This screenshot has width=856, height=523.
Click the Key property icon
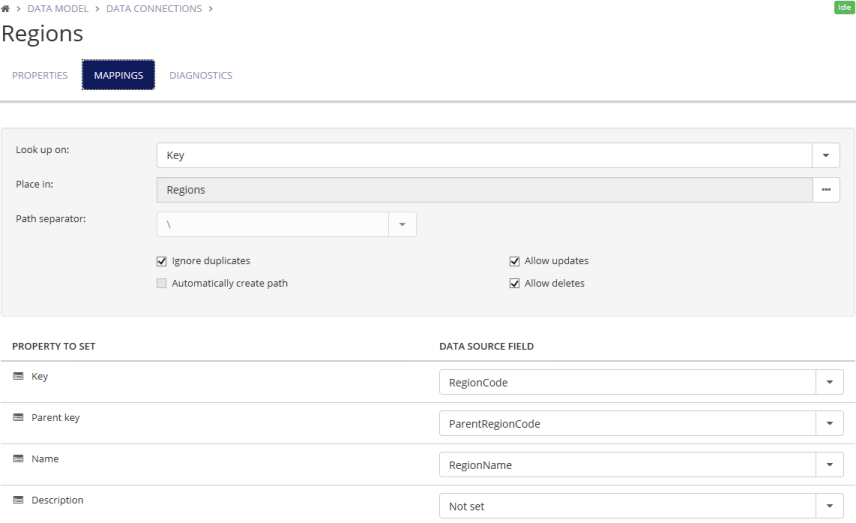click(18, 376)
